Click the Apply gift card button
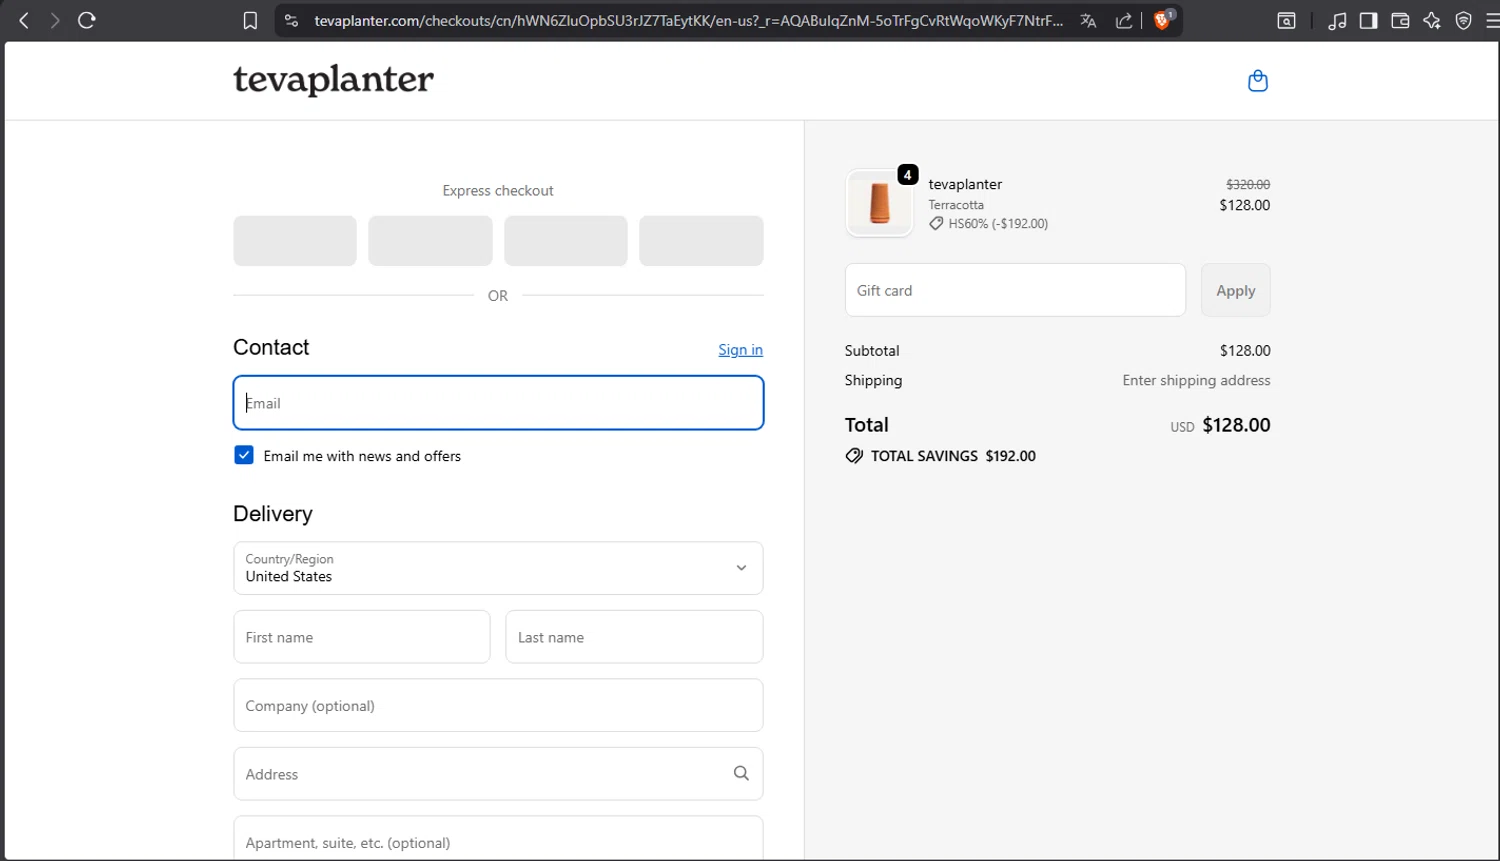The height and width of the screenshot is (861, 1500). pyautogui.click(x=1235, y=290)
